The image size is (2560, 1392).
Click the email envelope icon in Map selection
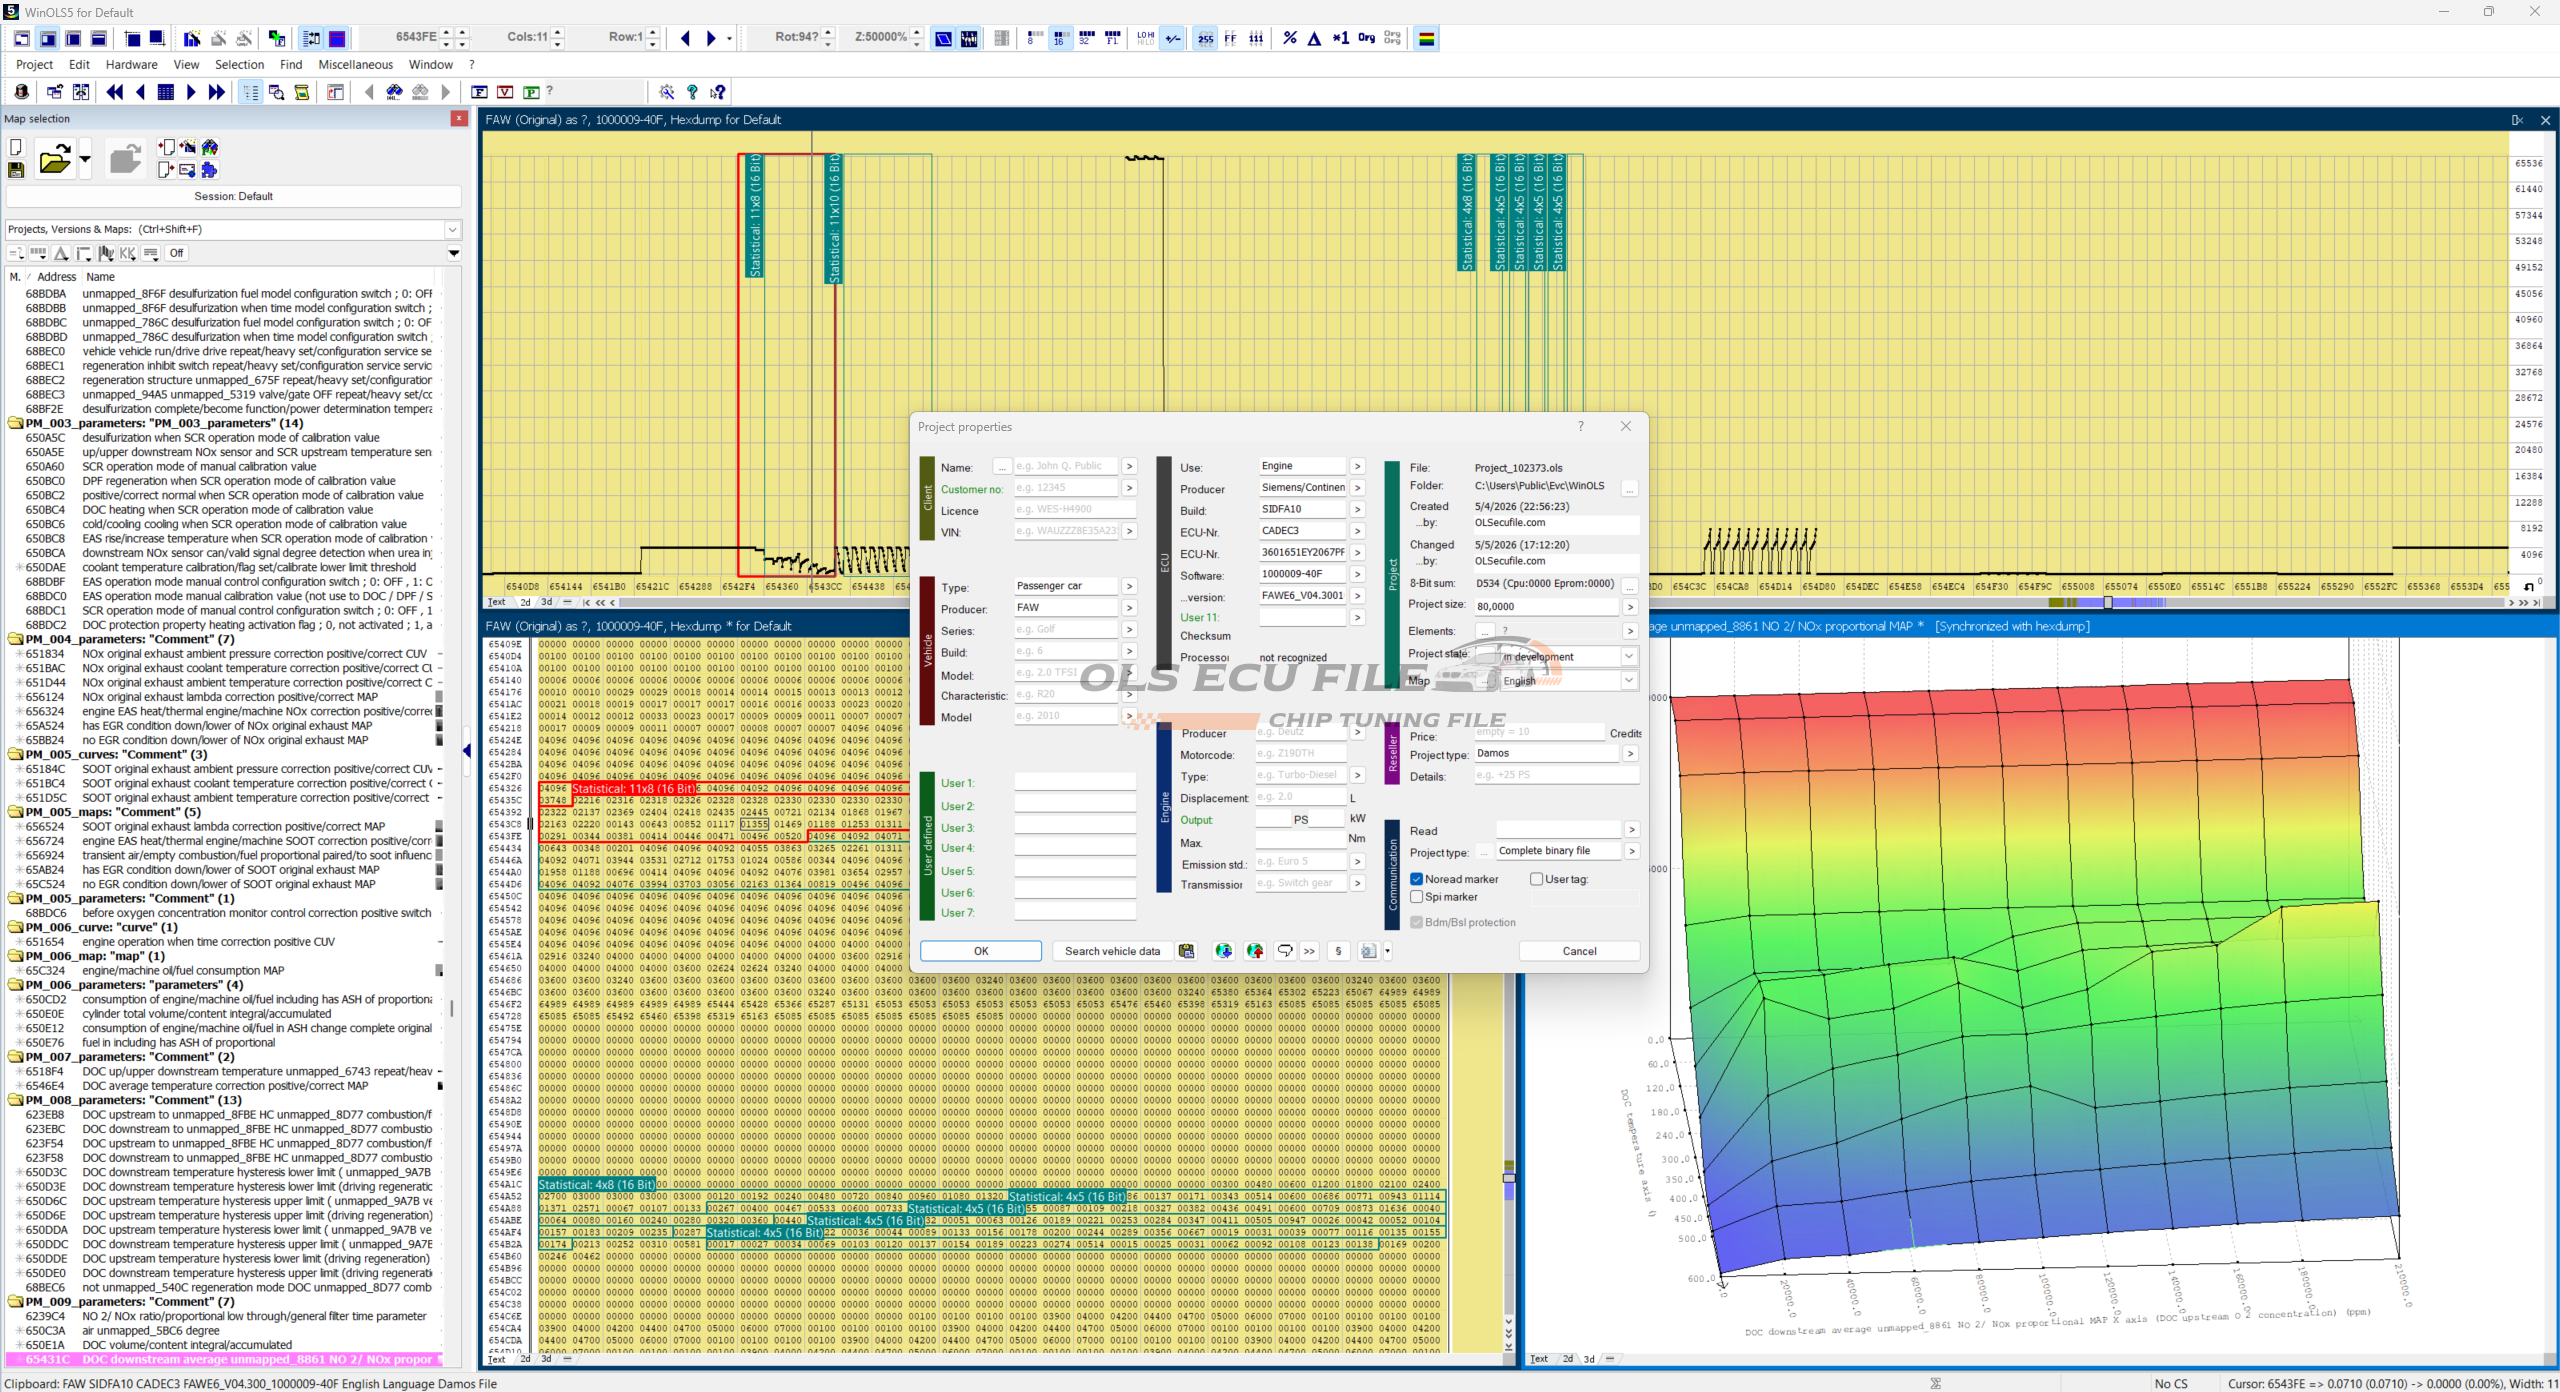pos(187,170)
